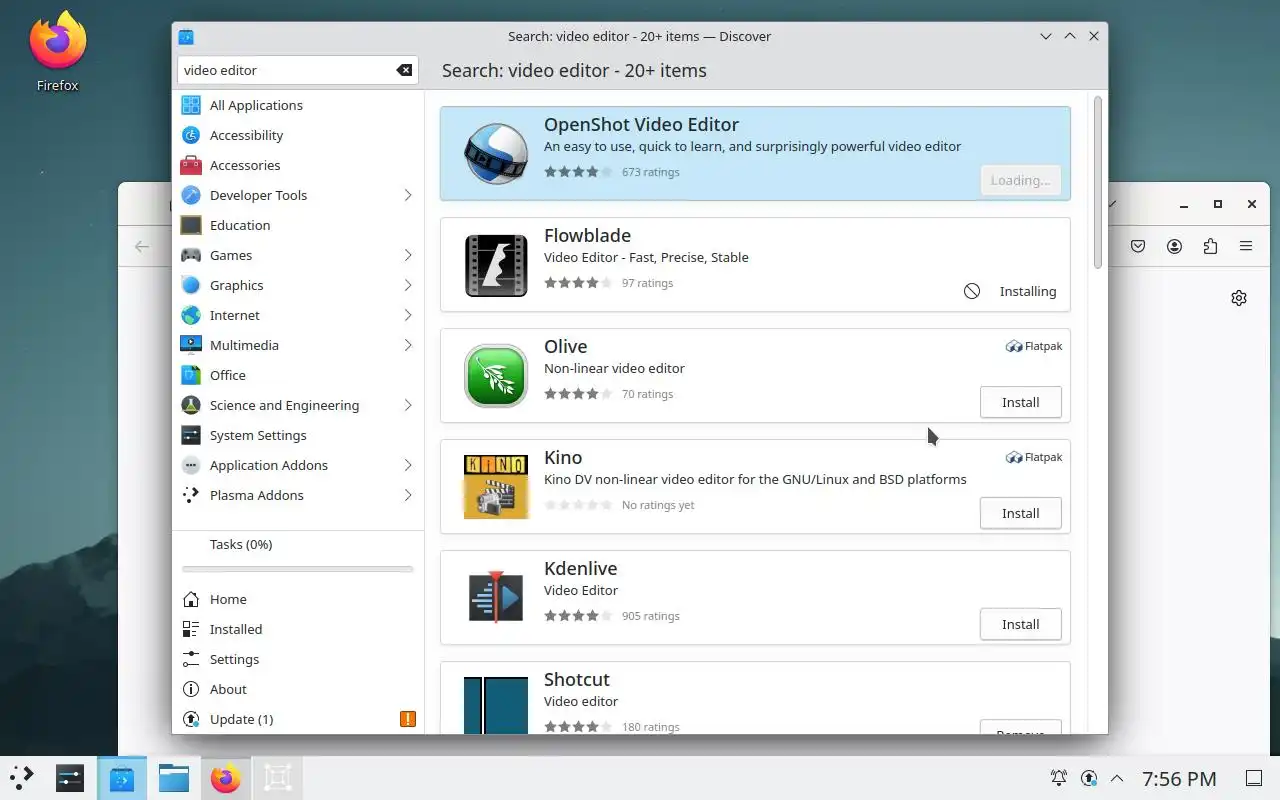This screenshot has height=800, width=1280.
Task: Click the Office category icon
Action: 191,375
